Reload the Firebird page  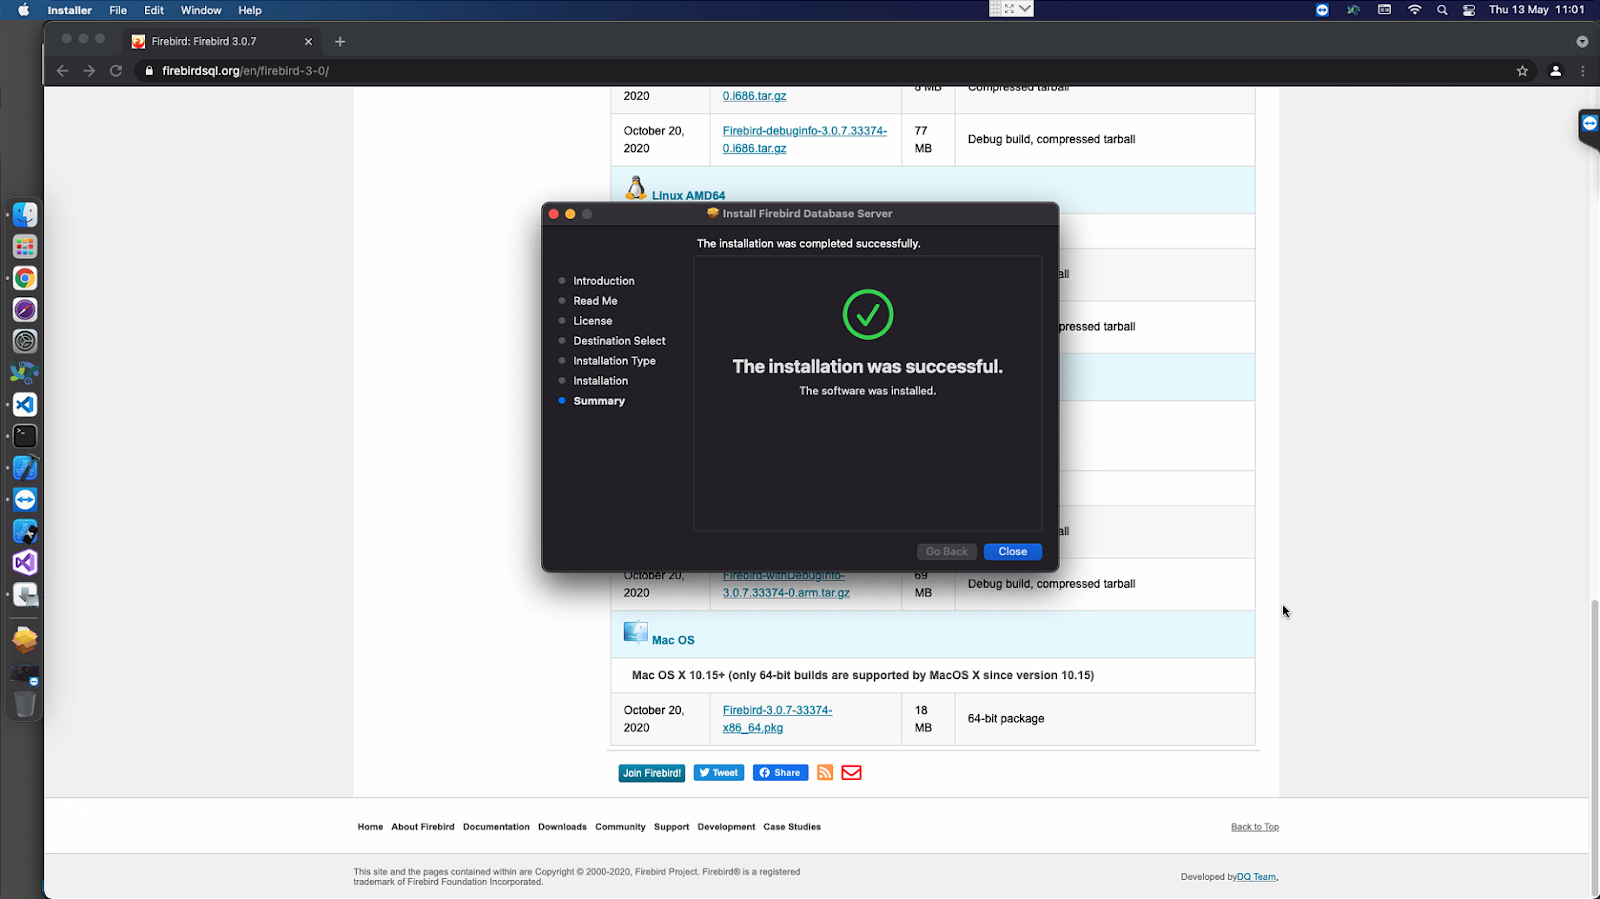click(x=116, y=71)
